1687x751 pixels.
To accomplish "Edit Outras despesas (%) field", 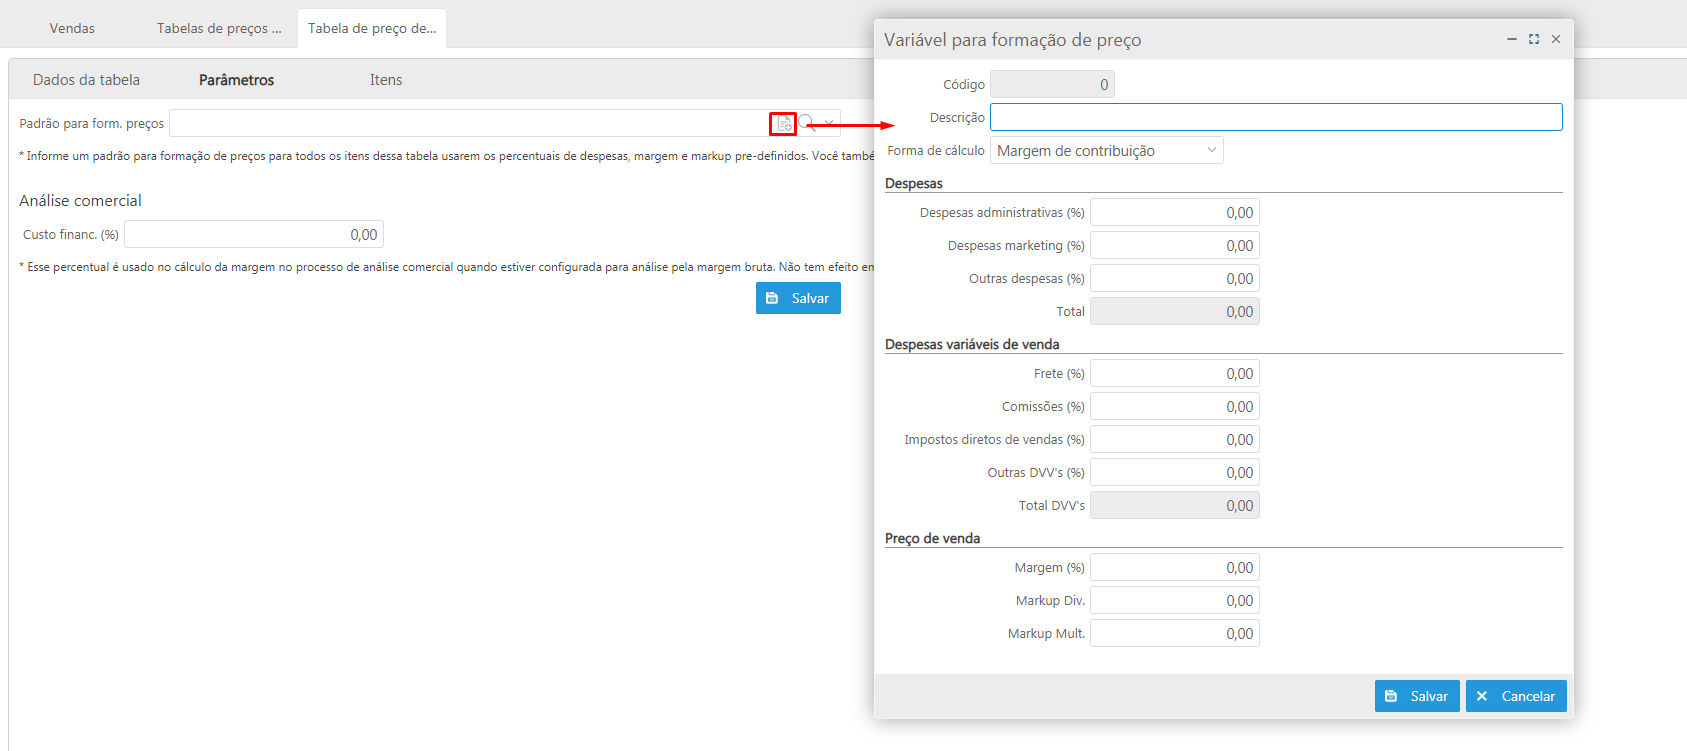I will click(1175, 278).
